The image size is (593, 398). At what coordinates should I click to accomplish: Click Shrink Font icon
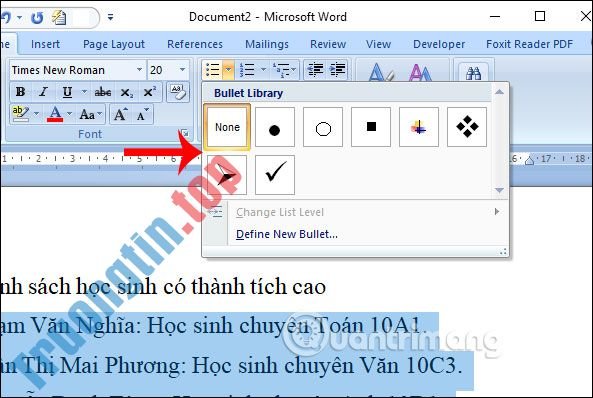[142, 114]
